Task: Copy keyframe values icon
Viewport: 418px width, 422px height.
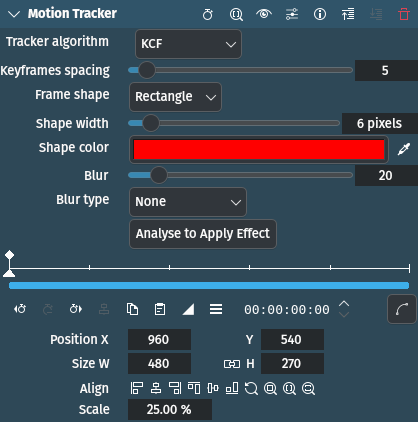Action: point(132,309)
